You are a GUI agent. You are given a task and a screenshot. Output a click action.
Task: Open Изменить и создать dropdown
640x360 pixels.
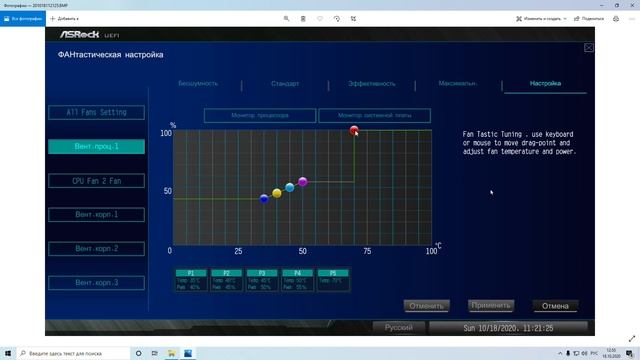pos(541,19)
